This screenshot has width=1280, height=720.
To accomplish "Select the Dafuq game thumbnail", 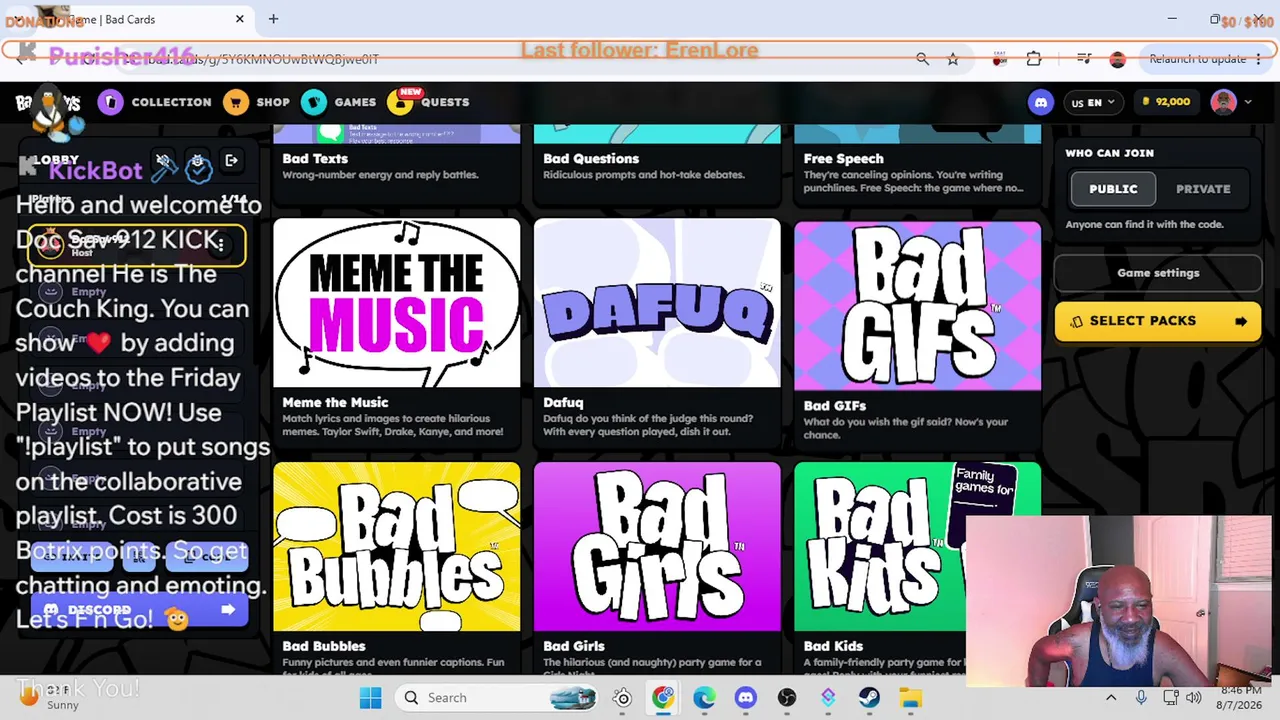I will click(x=657, y=303).
